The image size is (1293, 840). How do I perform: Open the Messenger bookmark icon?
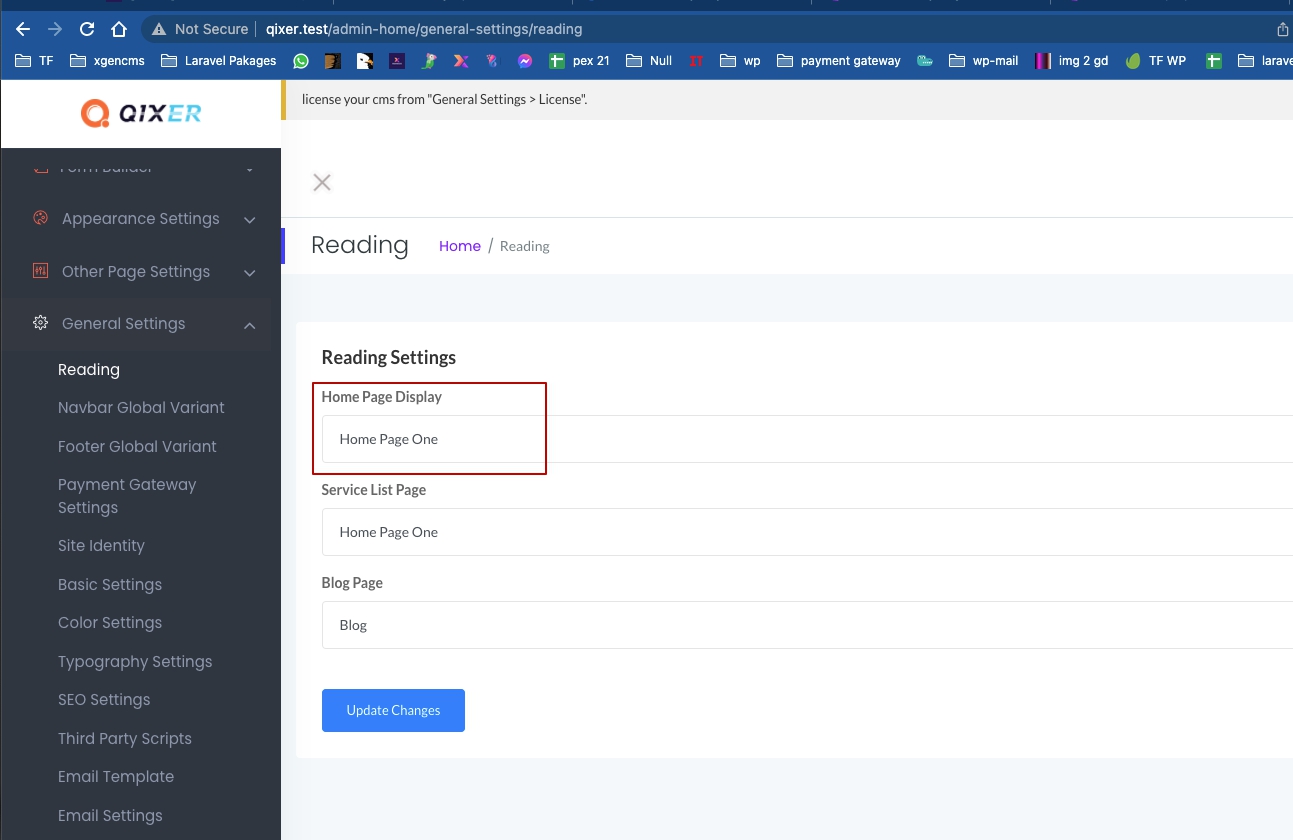(x=524, y=61)
